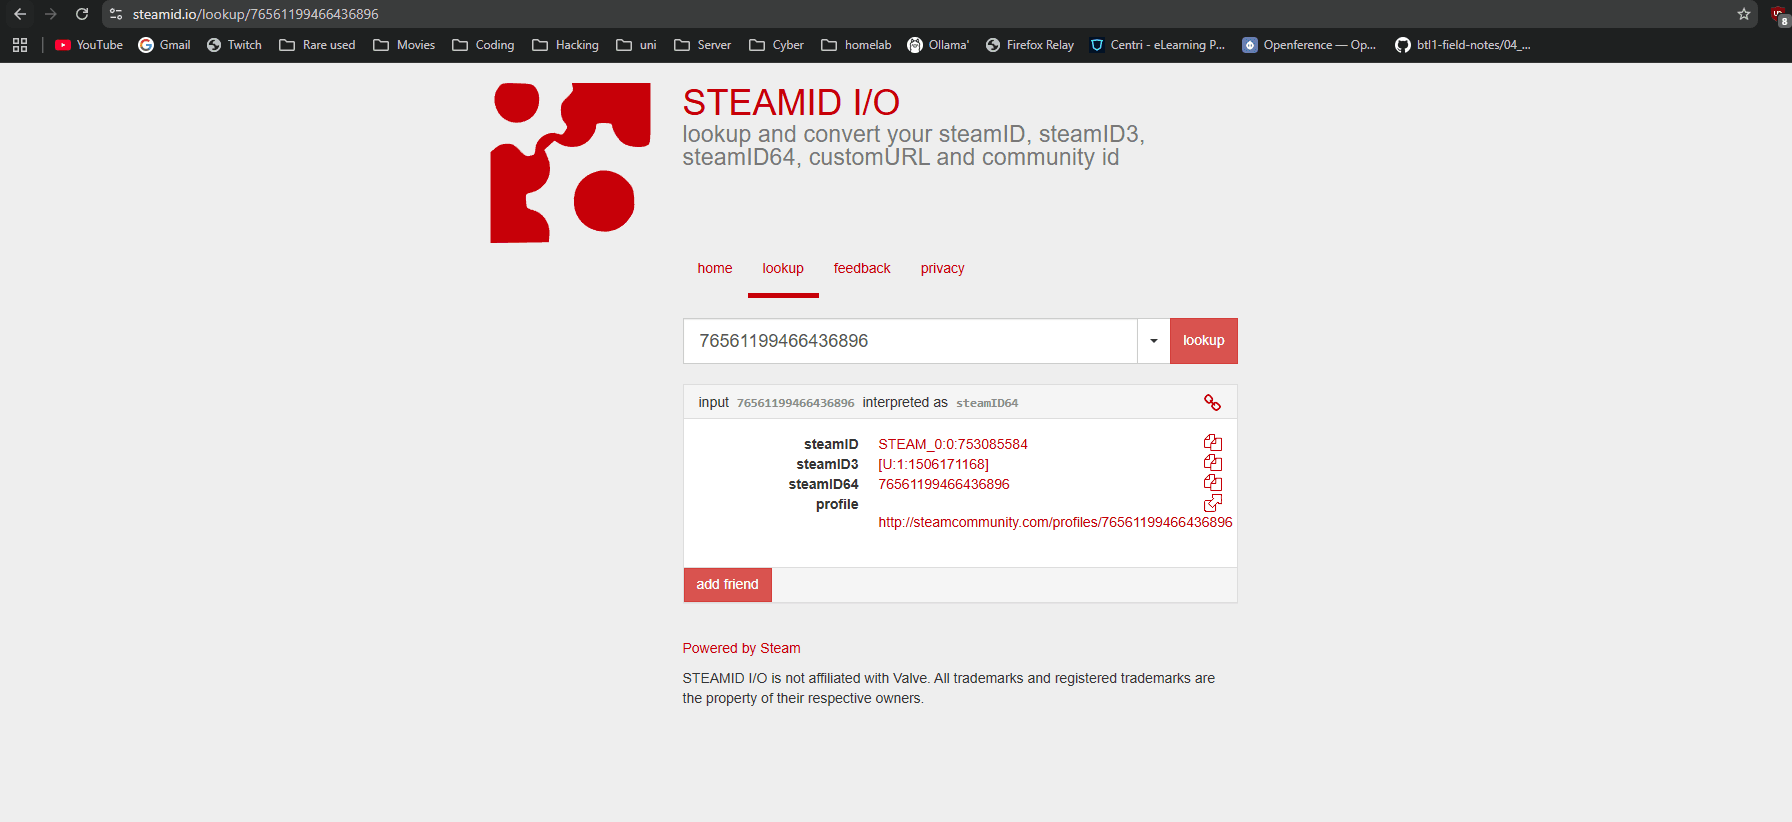Open site information icon in address bar

pos(116,14)
